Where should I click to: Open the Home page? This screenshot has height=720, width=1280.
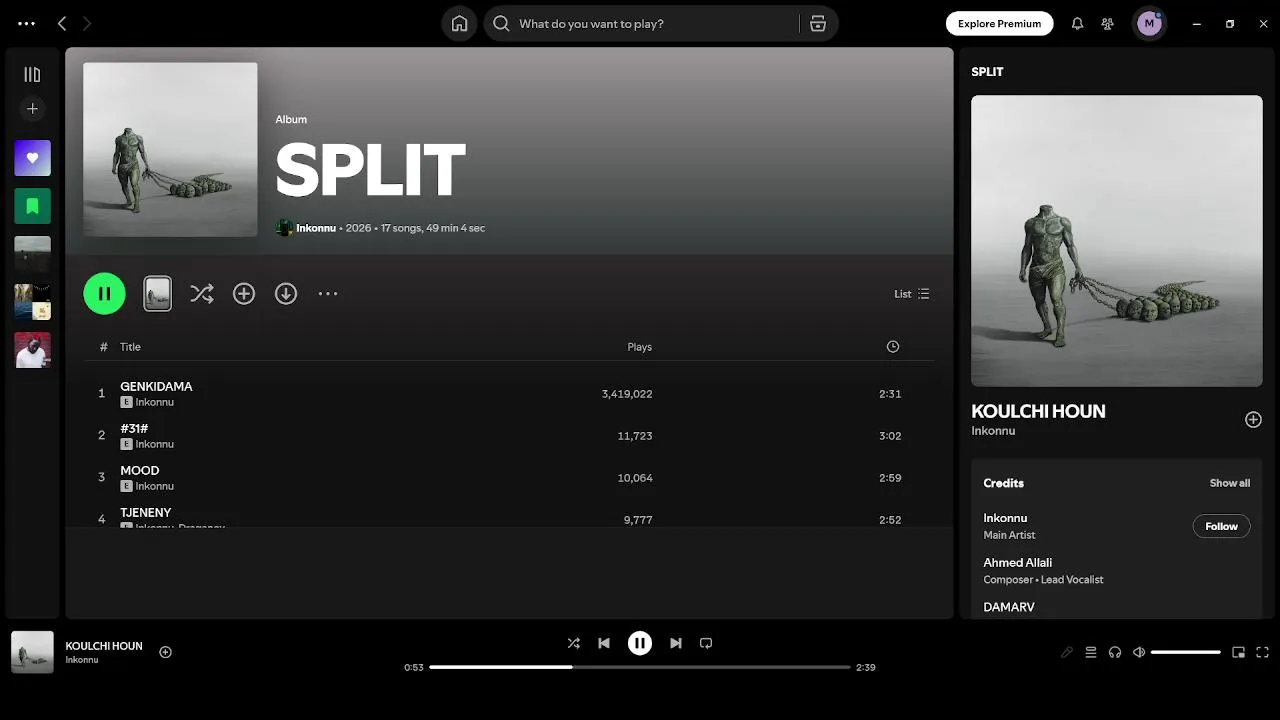point(459,23)
